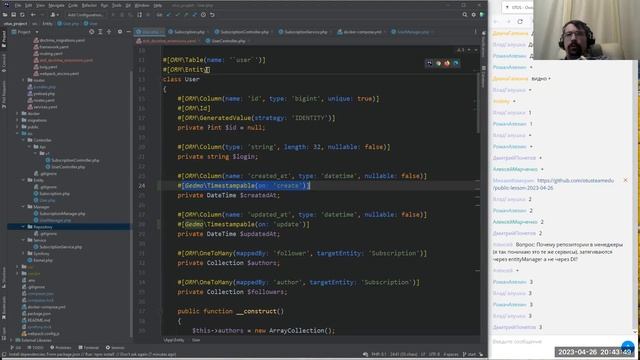Open the Add Configuration selector
The height and width of the screenshot is (360, 640).
85,15
